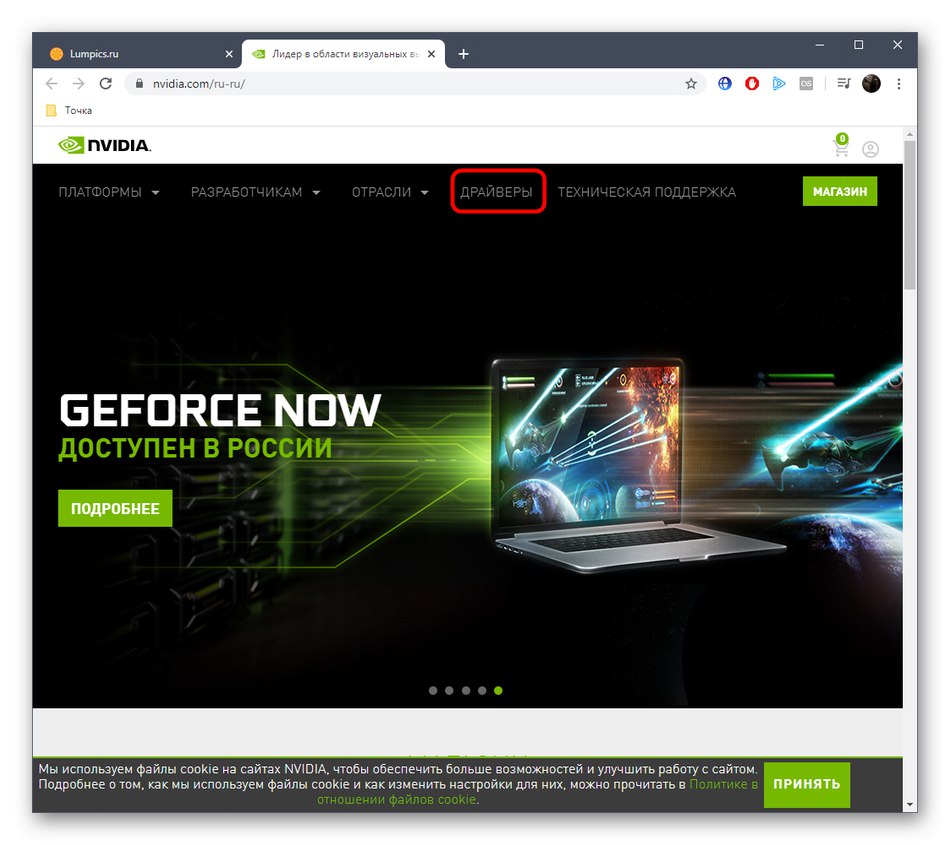The width and height of the screenshot is (950, 845).
Task: Switch to the Lumpics.ru tab
Action: pyautogui.click(x=141, y=54)
